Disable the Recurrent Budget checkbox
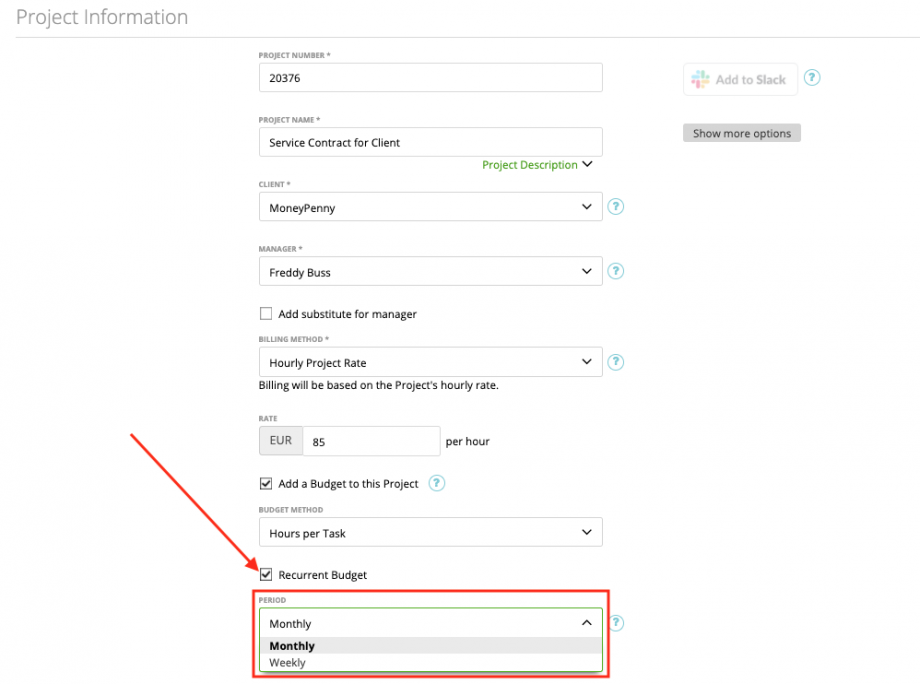Image resolution: width=920 pixels, height=684 pixels. point(266,574)
